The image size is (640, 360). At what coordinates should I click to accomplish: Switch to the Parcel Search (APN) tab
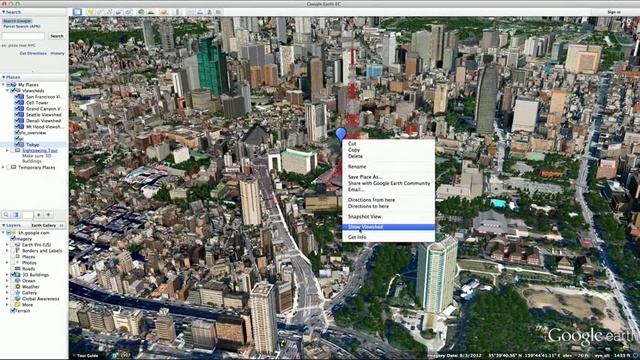pyautogui.click(x=22, y=26)
